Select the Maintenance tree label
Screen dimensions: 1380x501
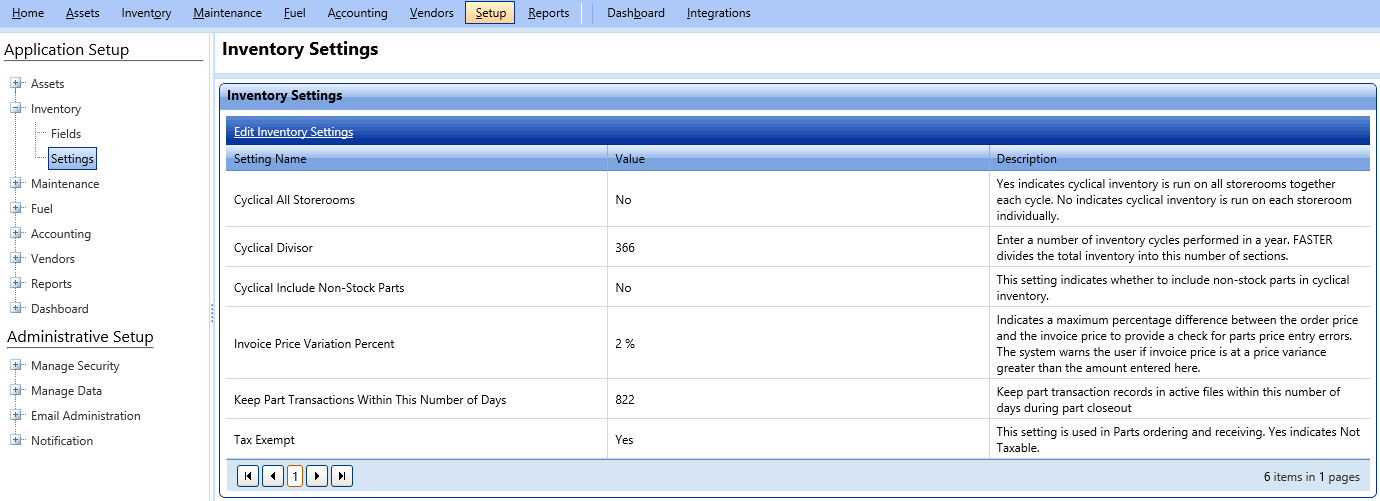(65, 184)
